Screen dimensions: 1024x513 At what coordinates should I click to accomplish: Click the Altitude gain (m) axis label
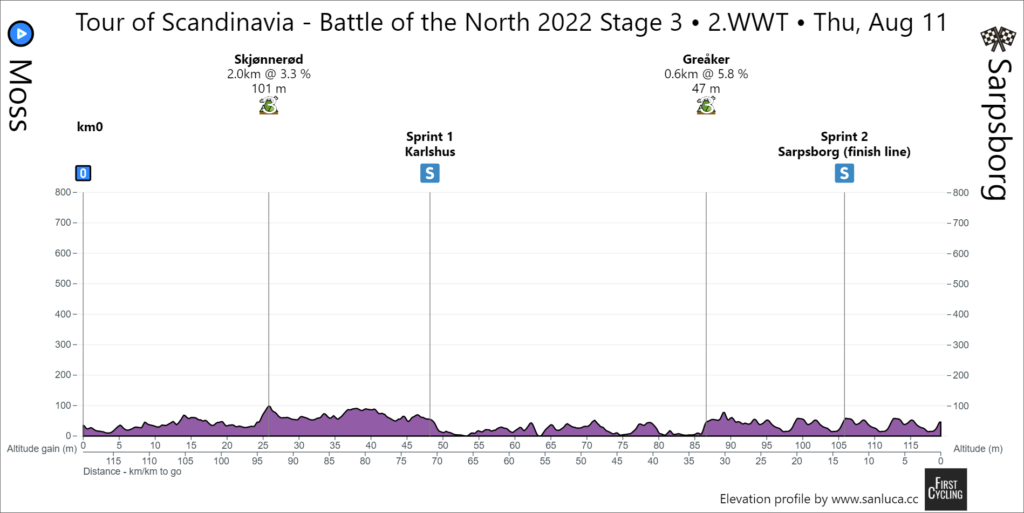click(x=42, y=449)
